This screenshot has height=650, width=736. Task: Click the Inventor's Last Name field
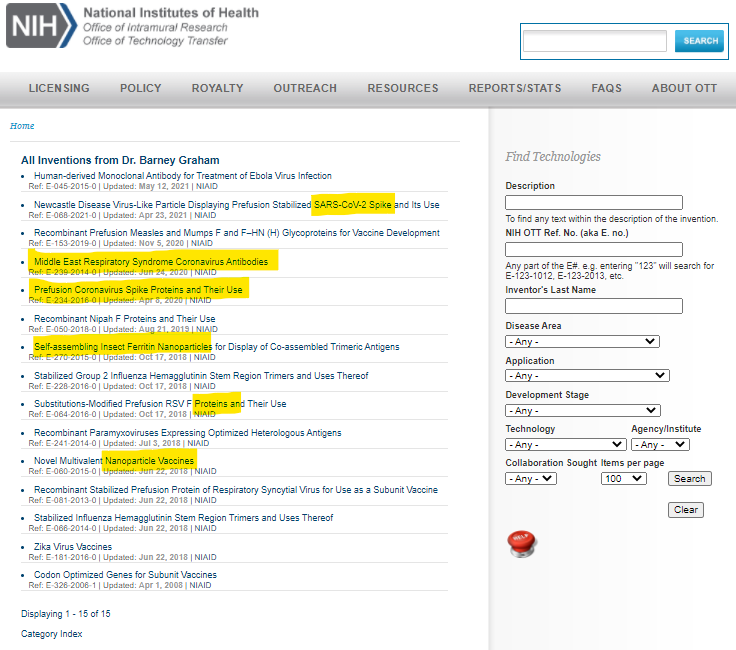pyautogui.click(x=594, y=306)
